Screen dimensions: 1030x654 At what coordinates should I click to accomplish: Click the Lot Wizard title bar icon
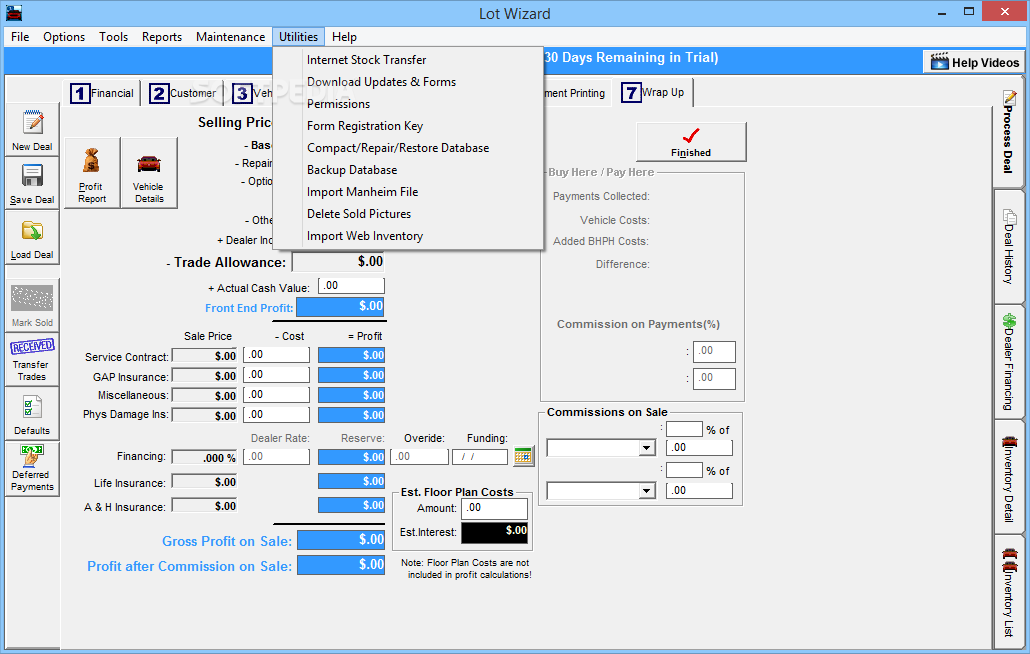(x=13, y=12)
